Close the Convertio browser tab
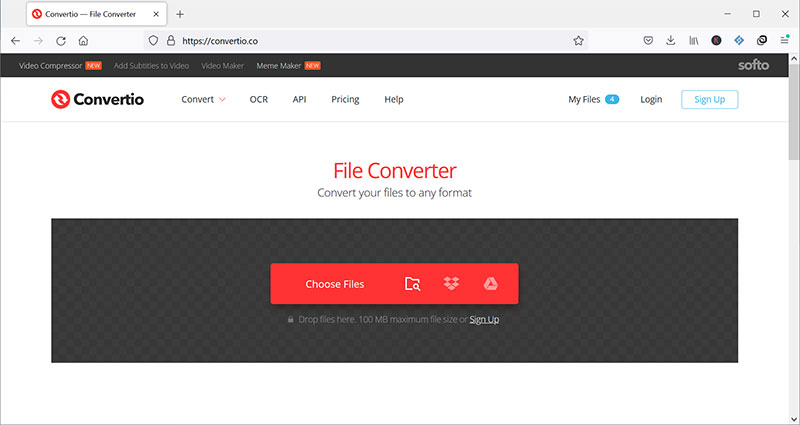Image resolution: width=800 pixels, height=425 pixels. 156,14
